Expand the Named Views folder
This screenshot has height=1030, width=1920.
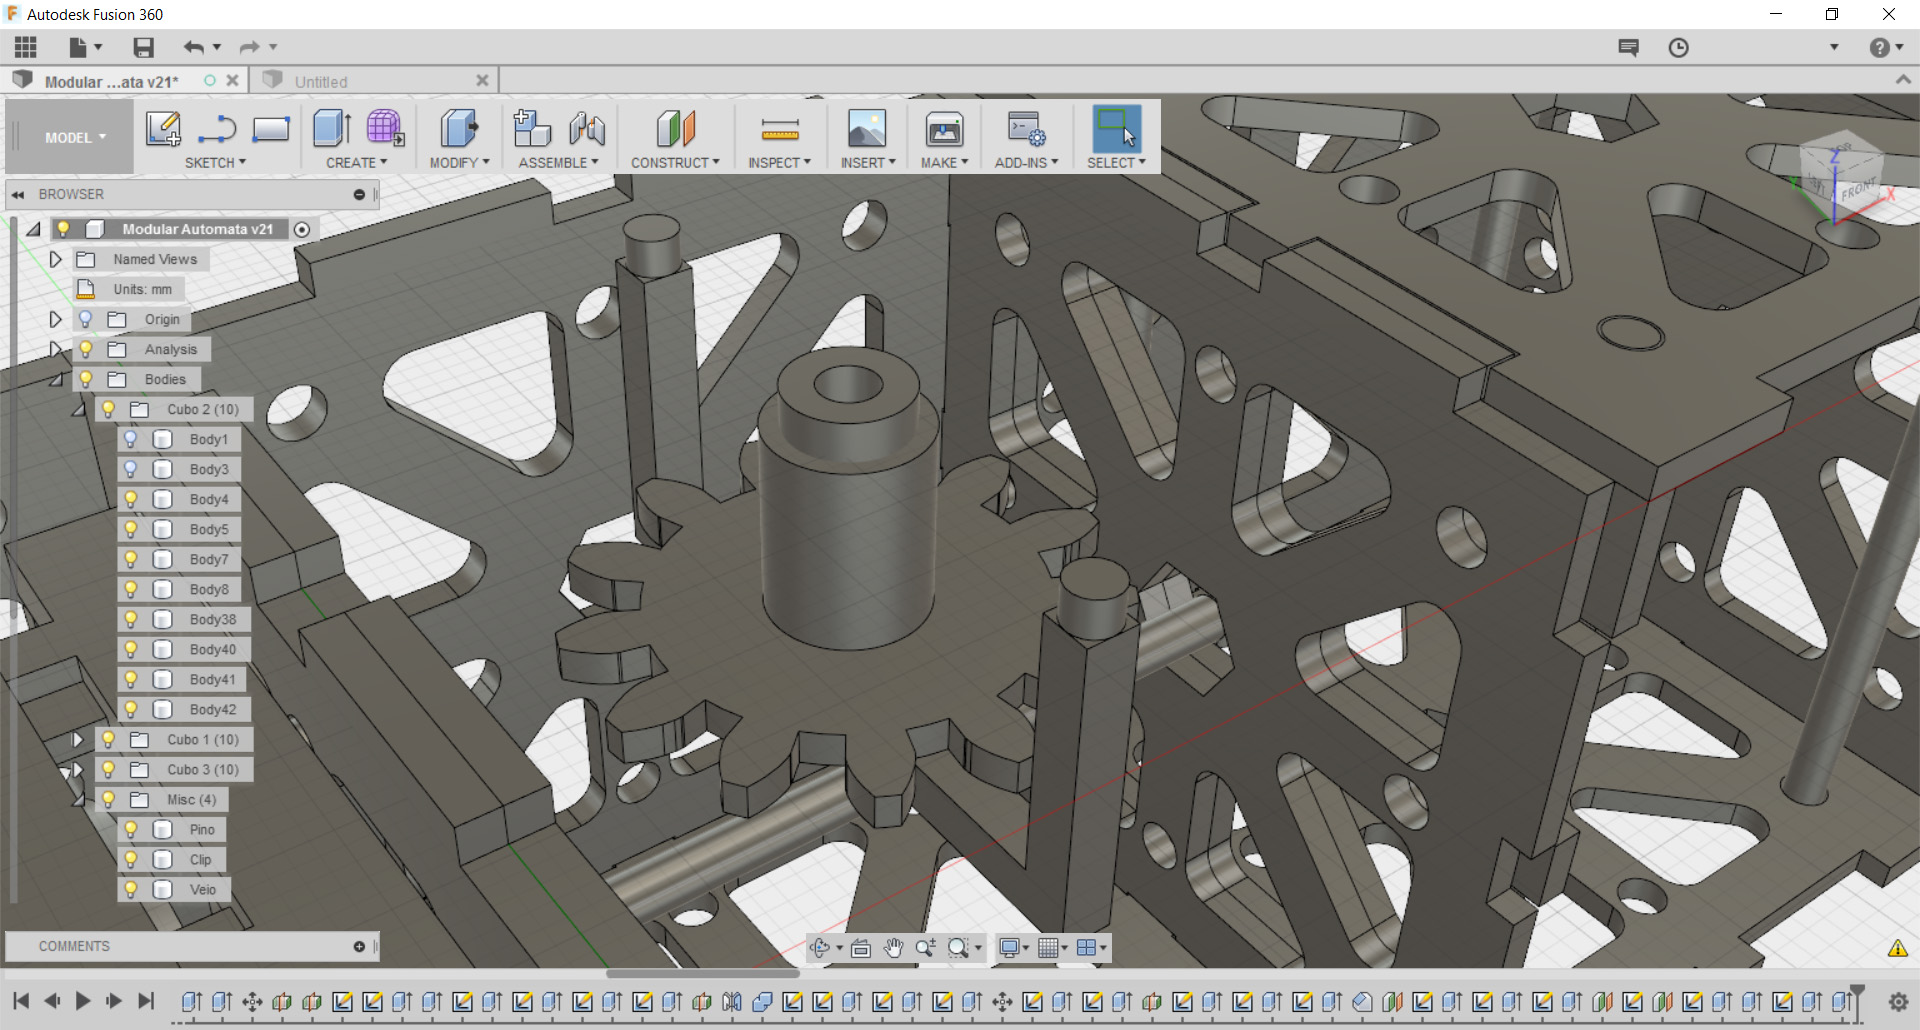coord(56,259)
